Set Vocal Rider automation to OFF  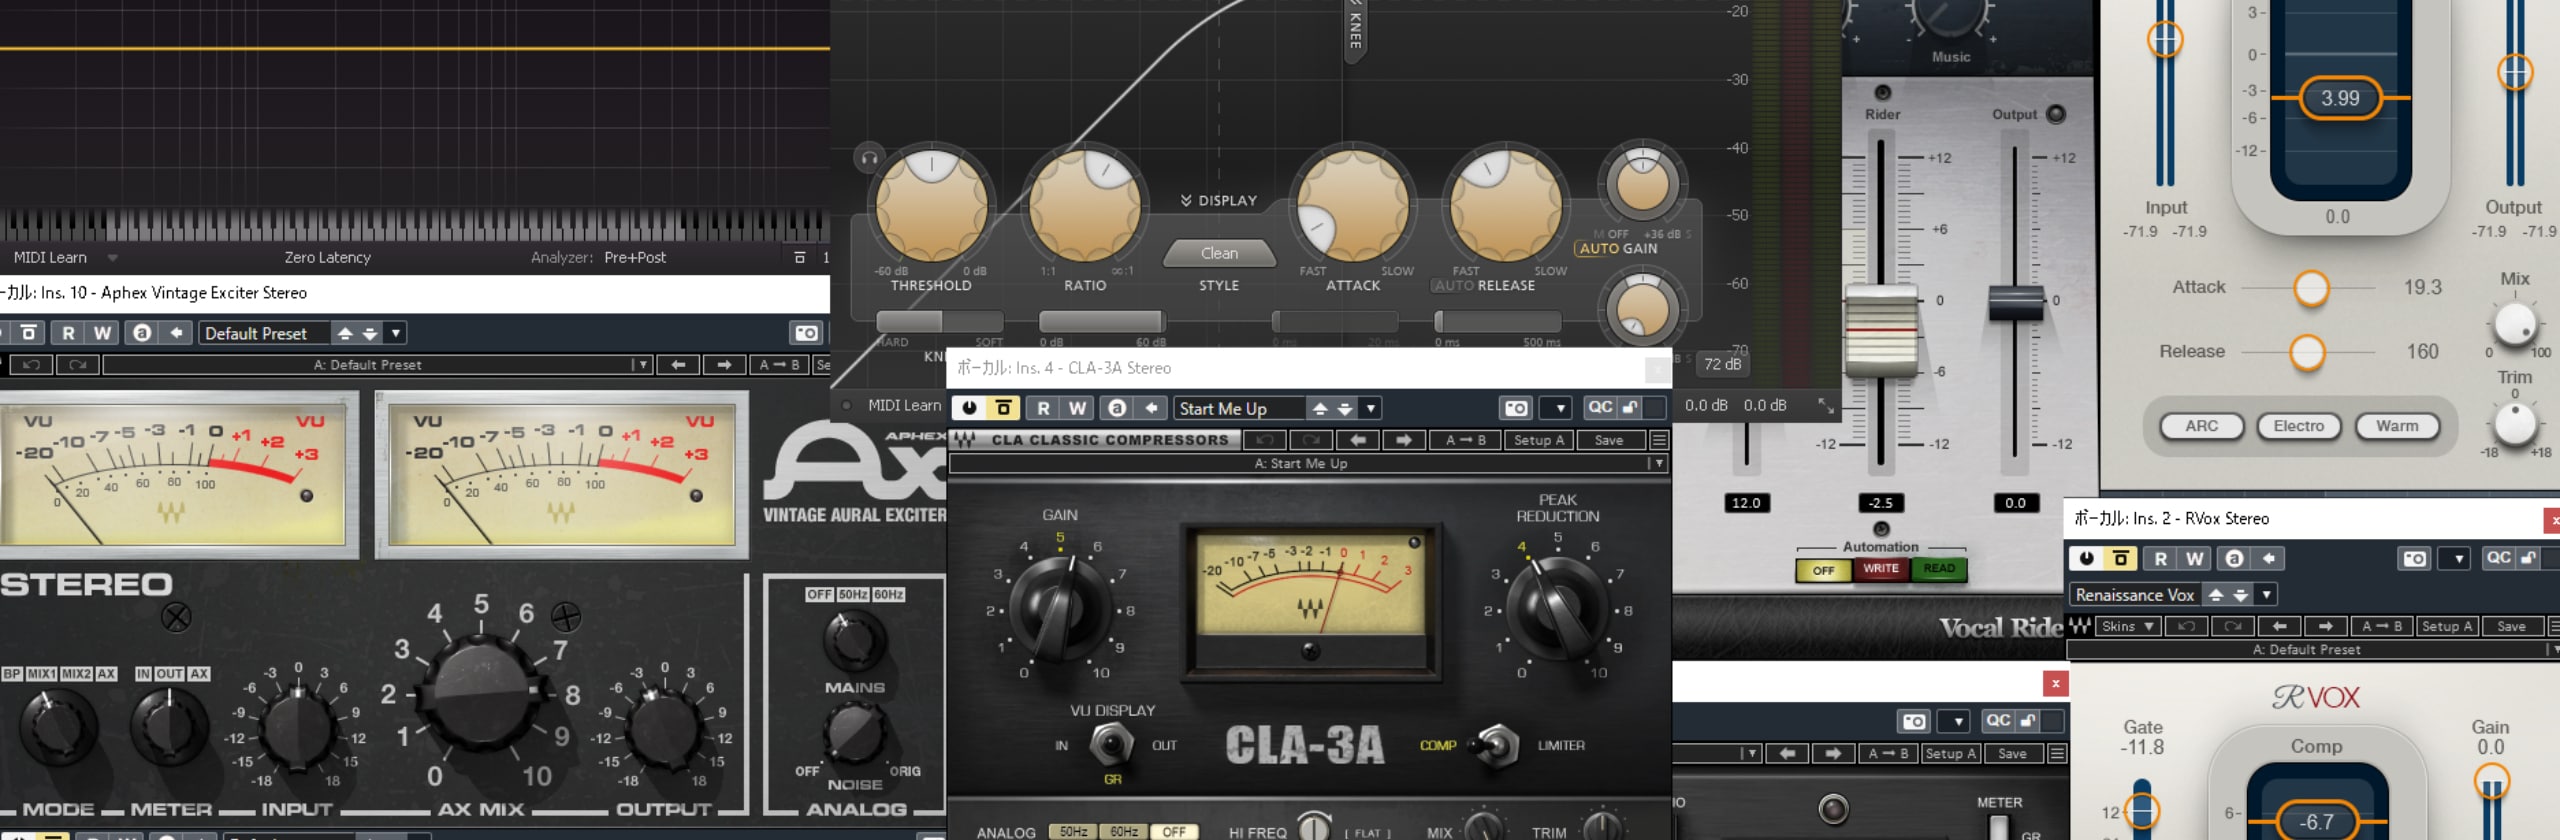[x=1824, y=570]
